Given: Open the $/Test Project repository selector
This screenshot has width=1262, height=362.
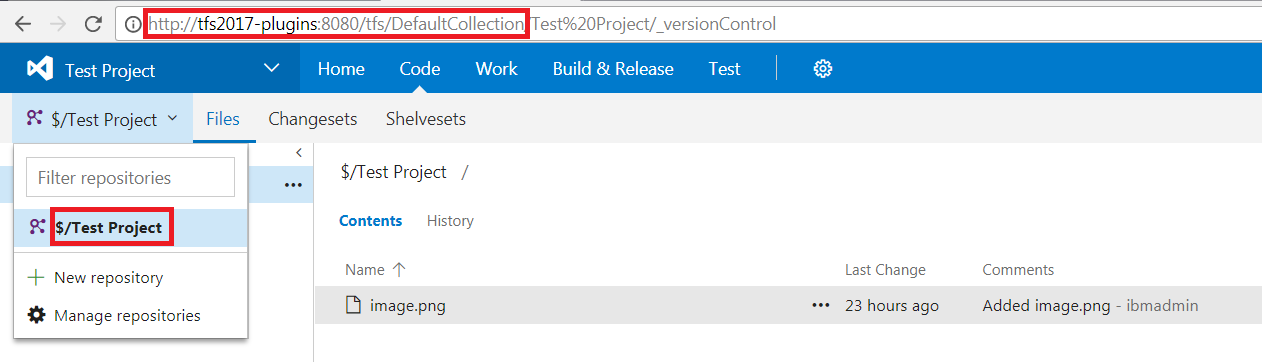Looking at the screenshot, I should click(x=102, y=119).
